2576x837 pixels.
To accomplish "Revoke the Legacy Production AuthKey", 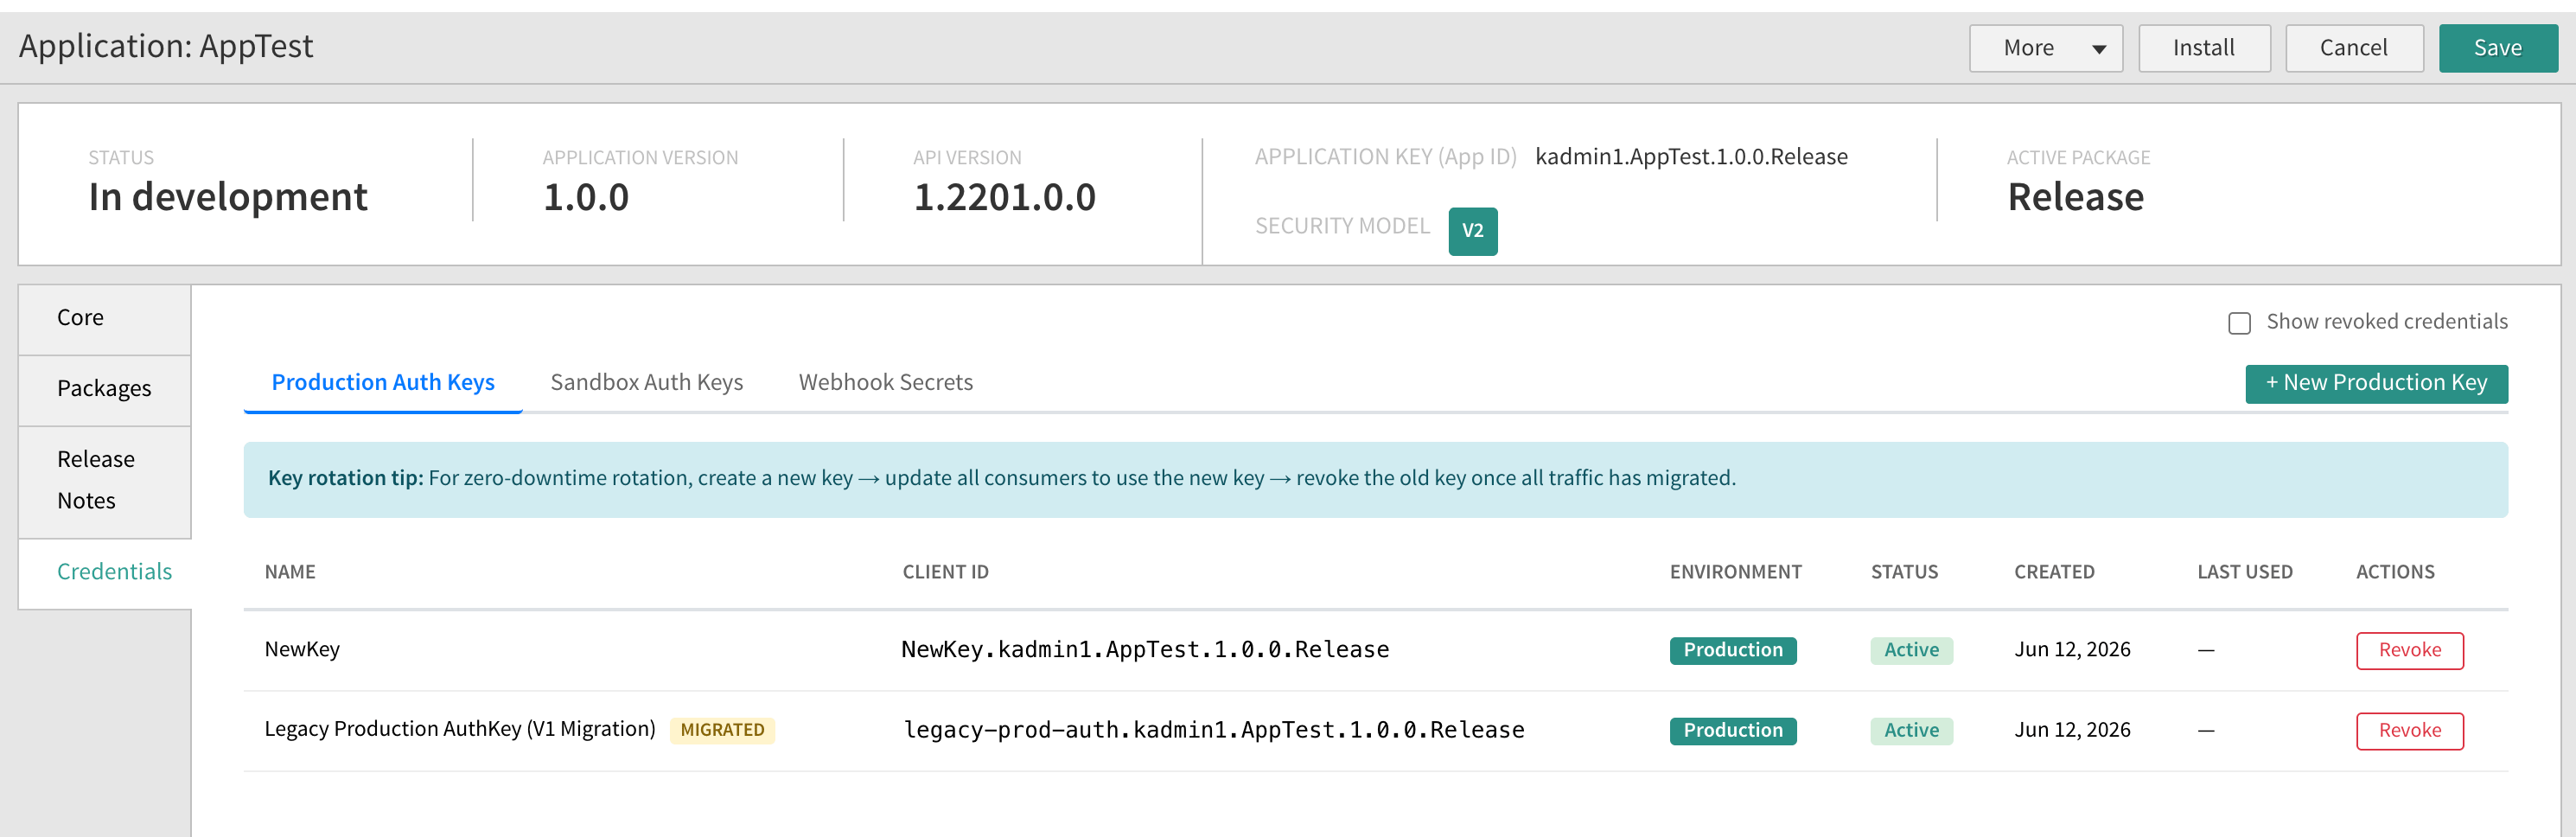I will (x=2409, y=730).
